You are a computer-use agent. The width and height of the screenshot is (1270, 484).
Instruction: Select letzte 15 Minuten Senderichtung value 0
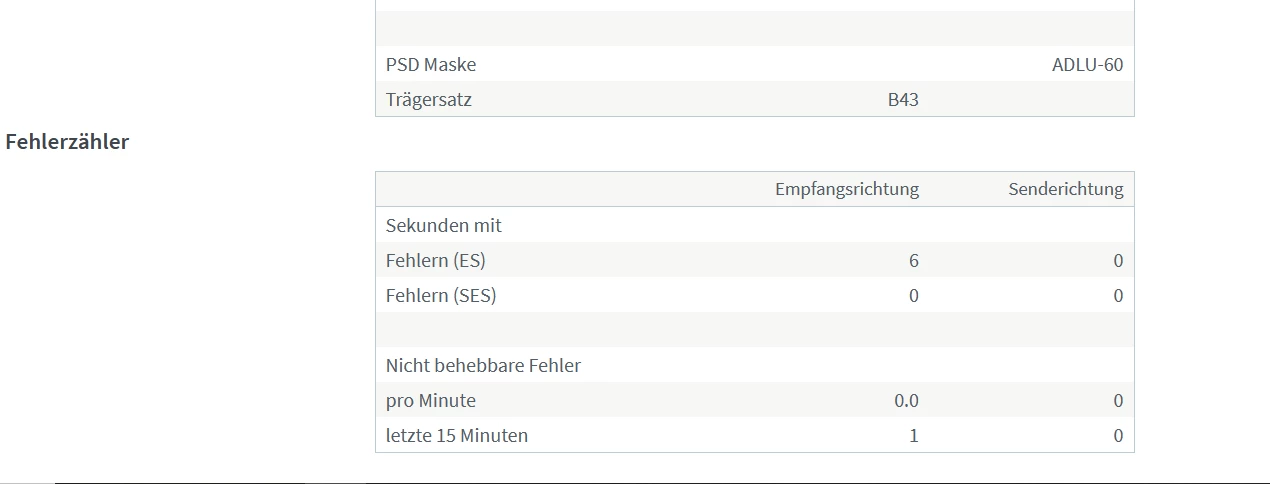tap(1118, 436)
